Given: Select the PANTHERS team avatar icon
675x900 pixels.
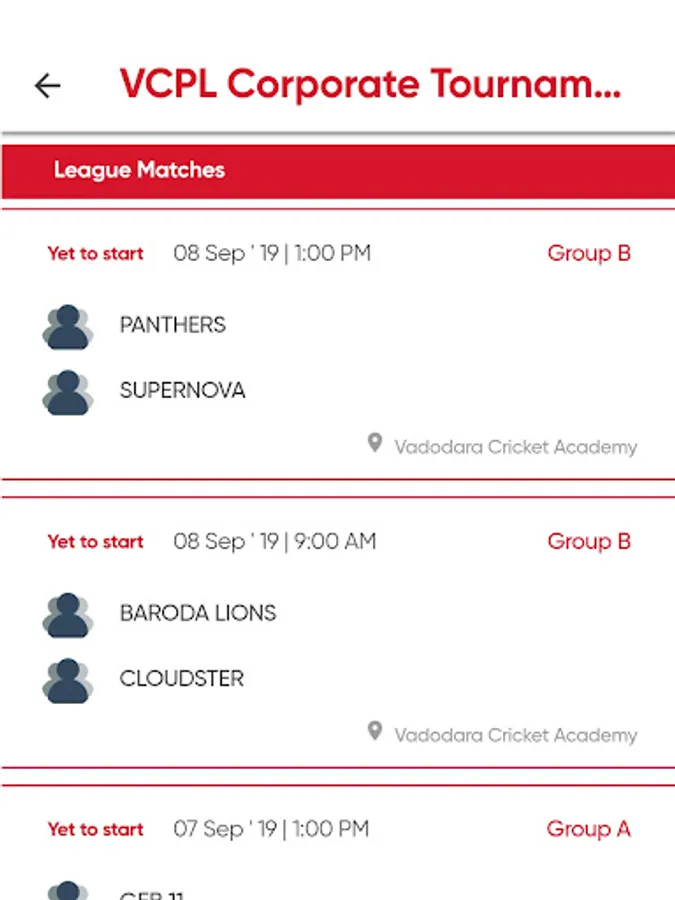Looking at the screenshot, I should 68,327.
